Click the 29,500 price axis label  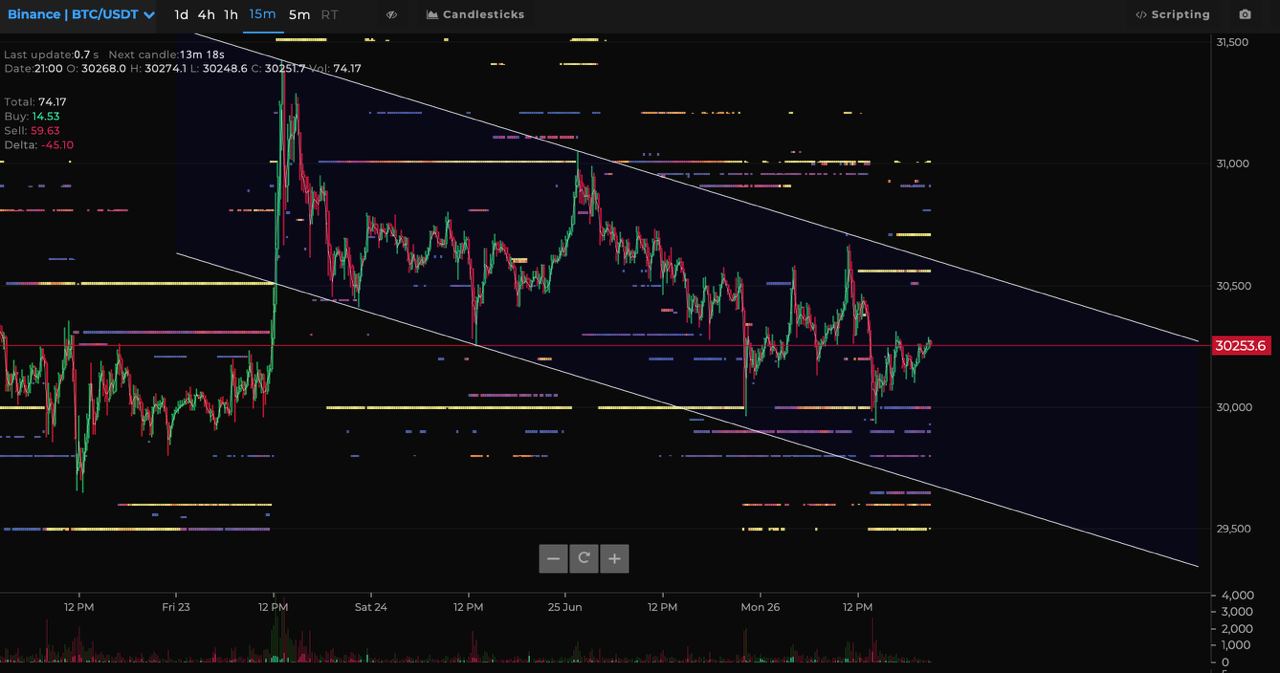click(x=1232, y=528)
